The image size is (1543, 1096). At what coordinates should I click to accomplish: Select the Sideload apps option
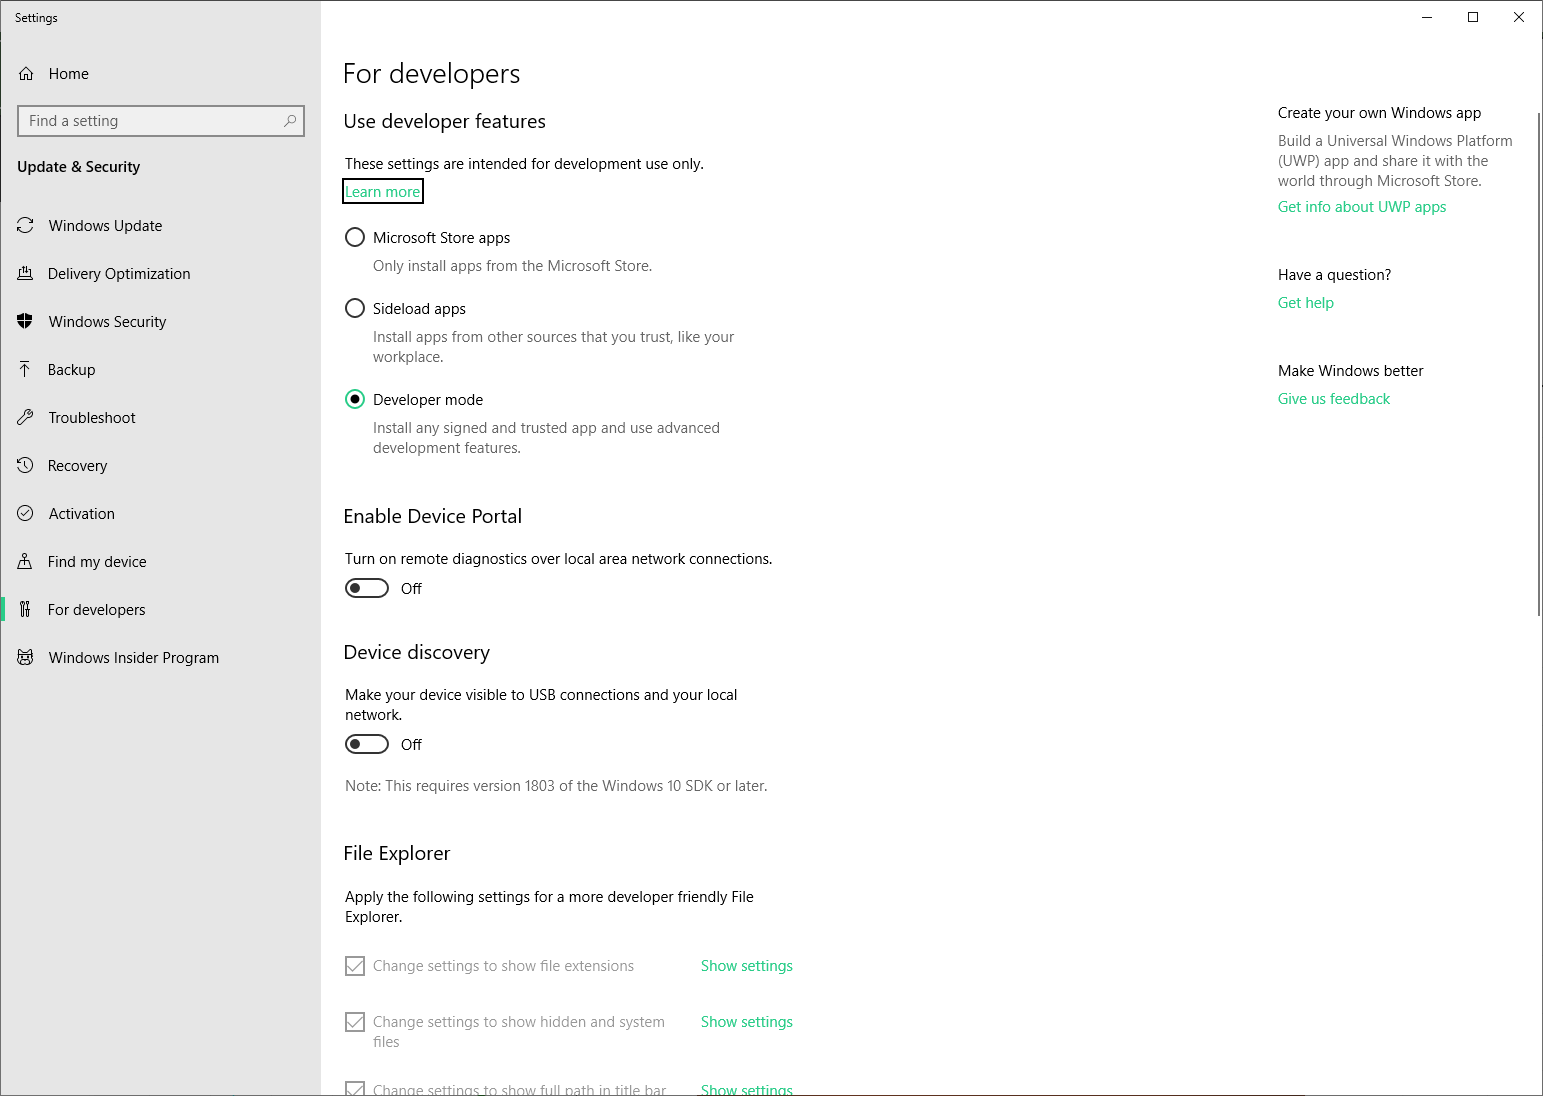[x=355, y=309]
